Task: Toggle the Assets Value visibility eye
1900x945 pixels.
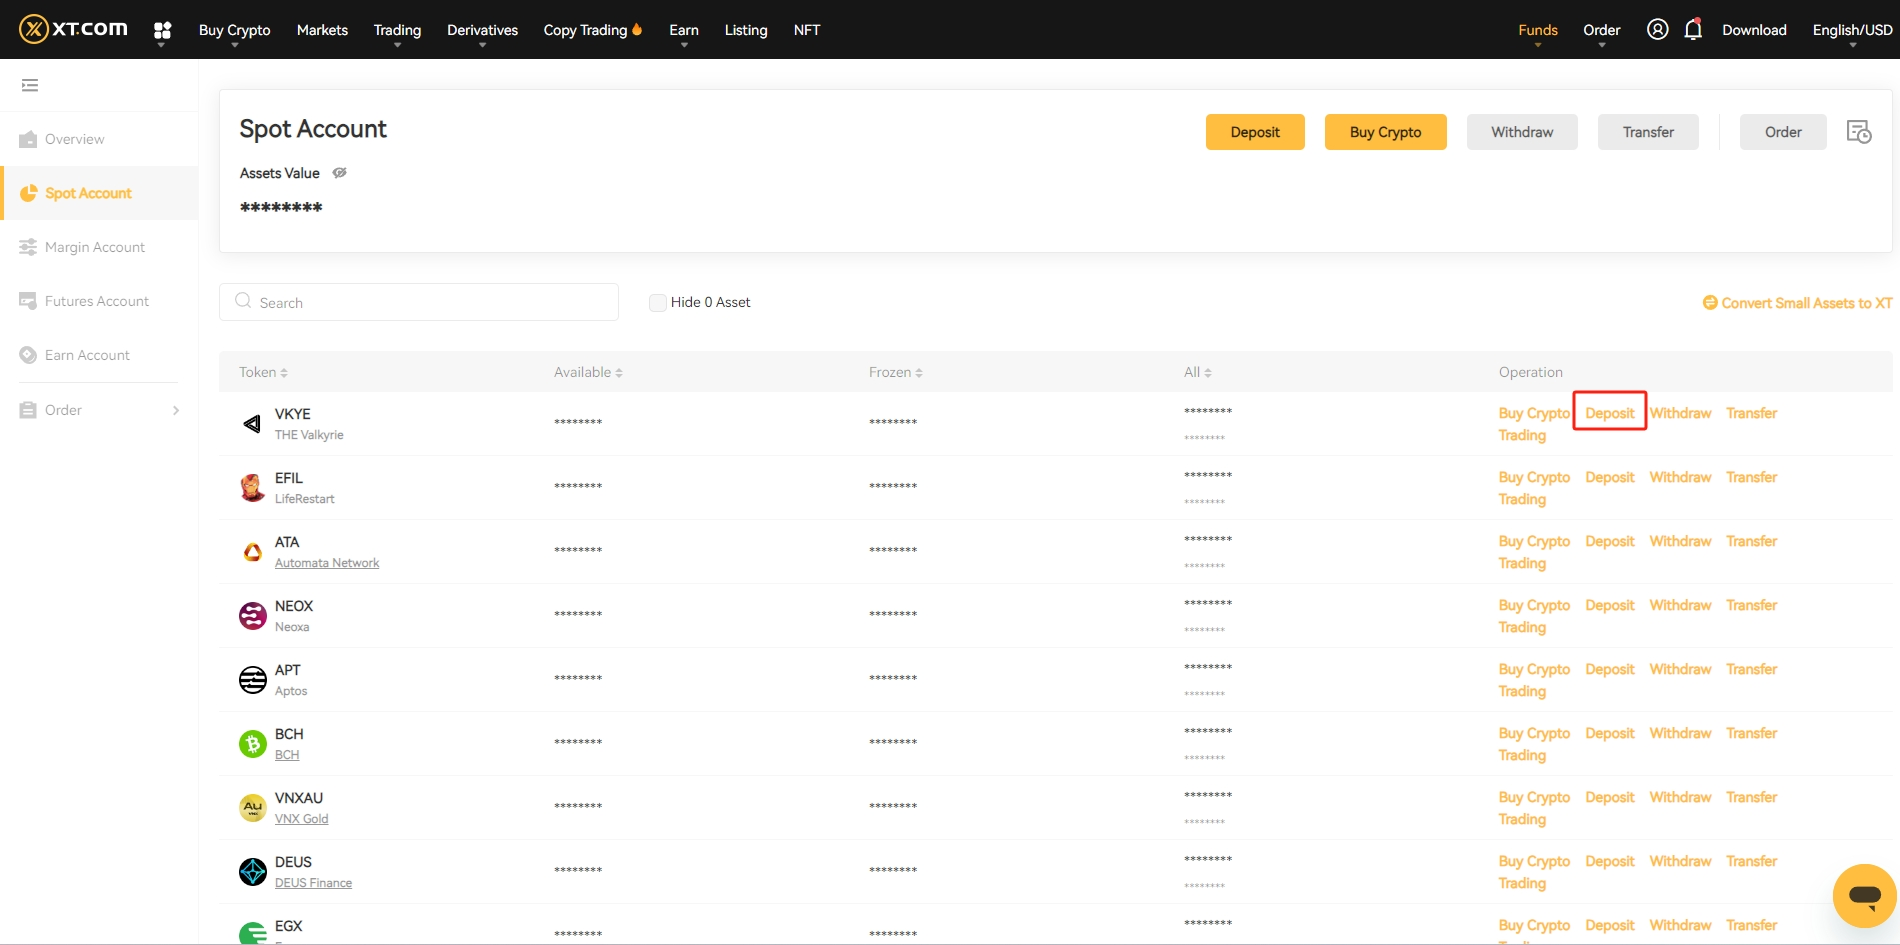Action: click(340, 173)
